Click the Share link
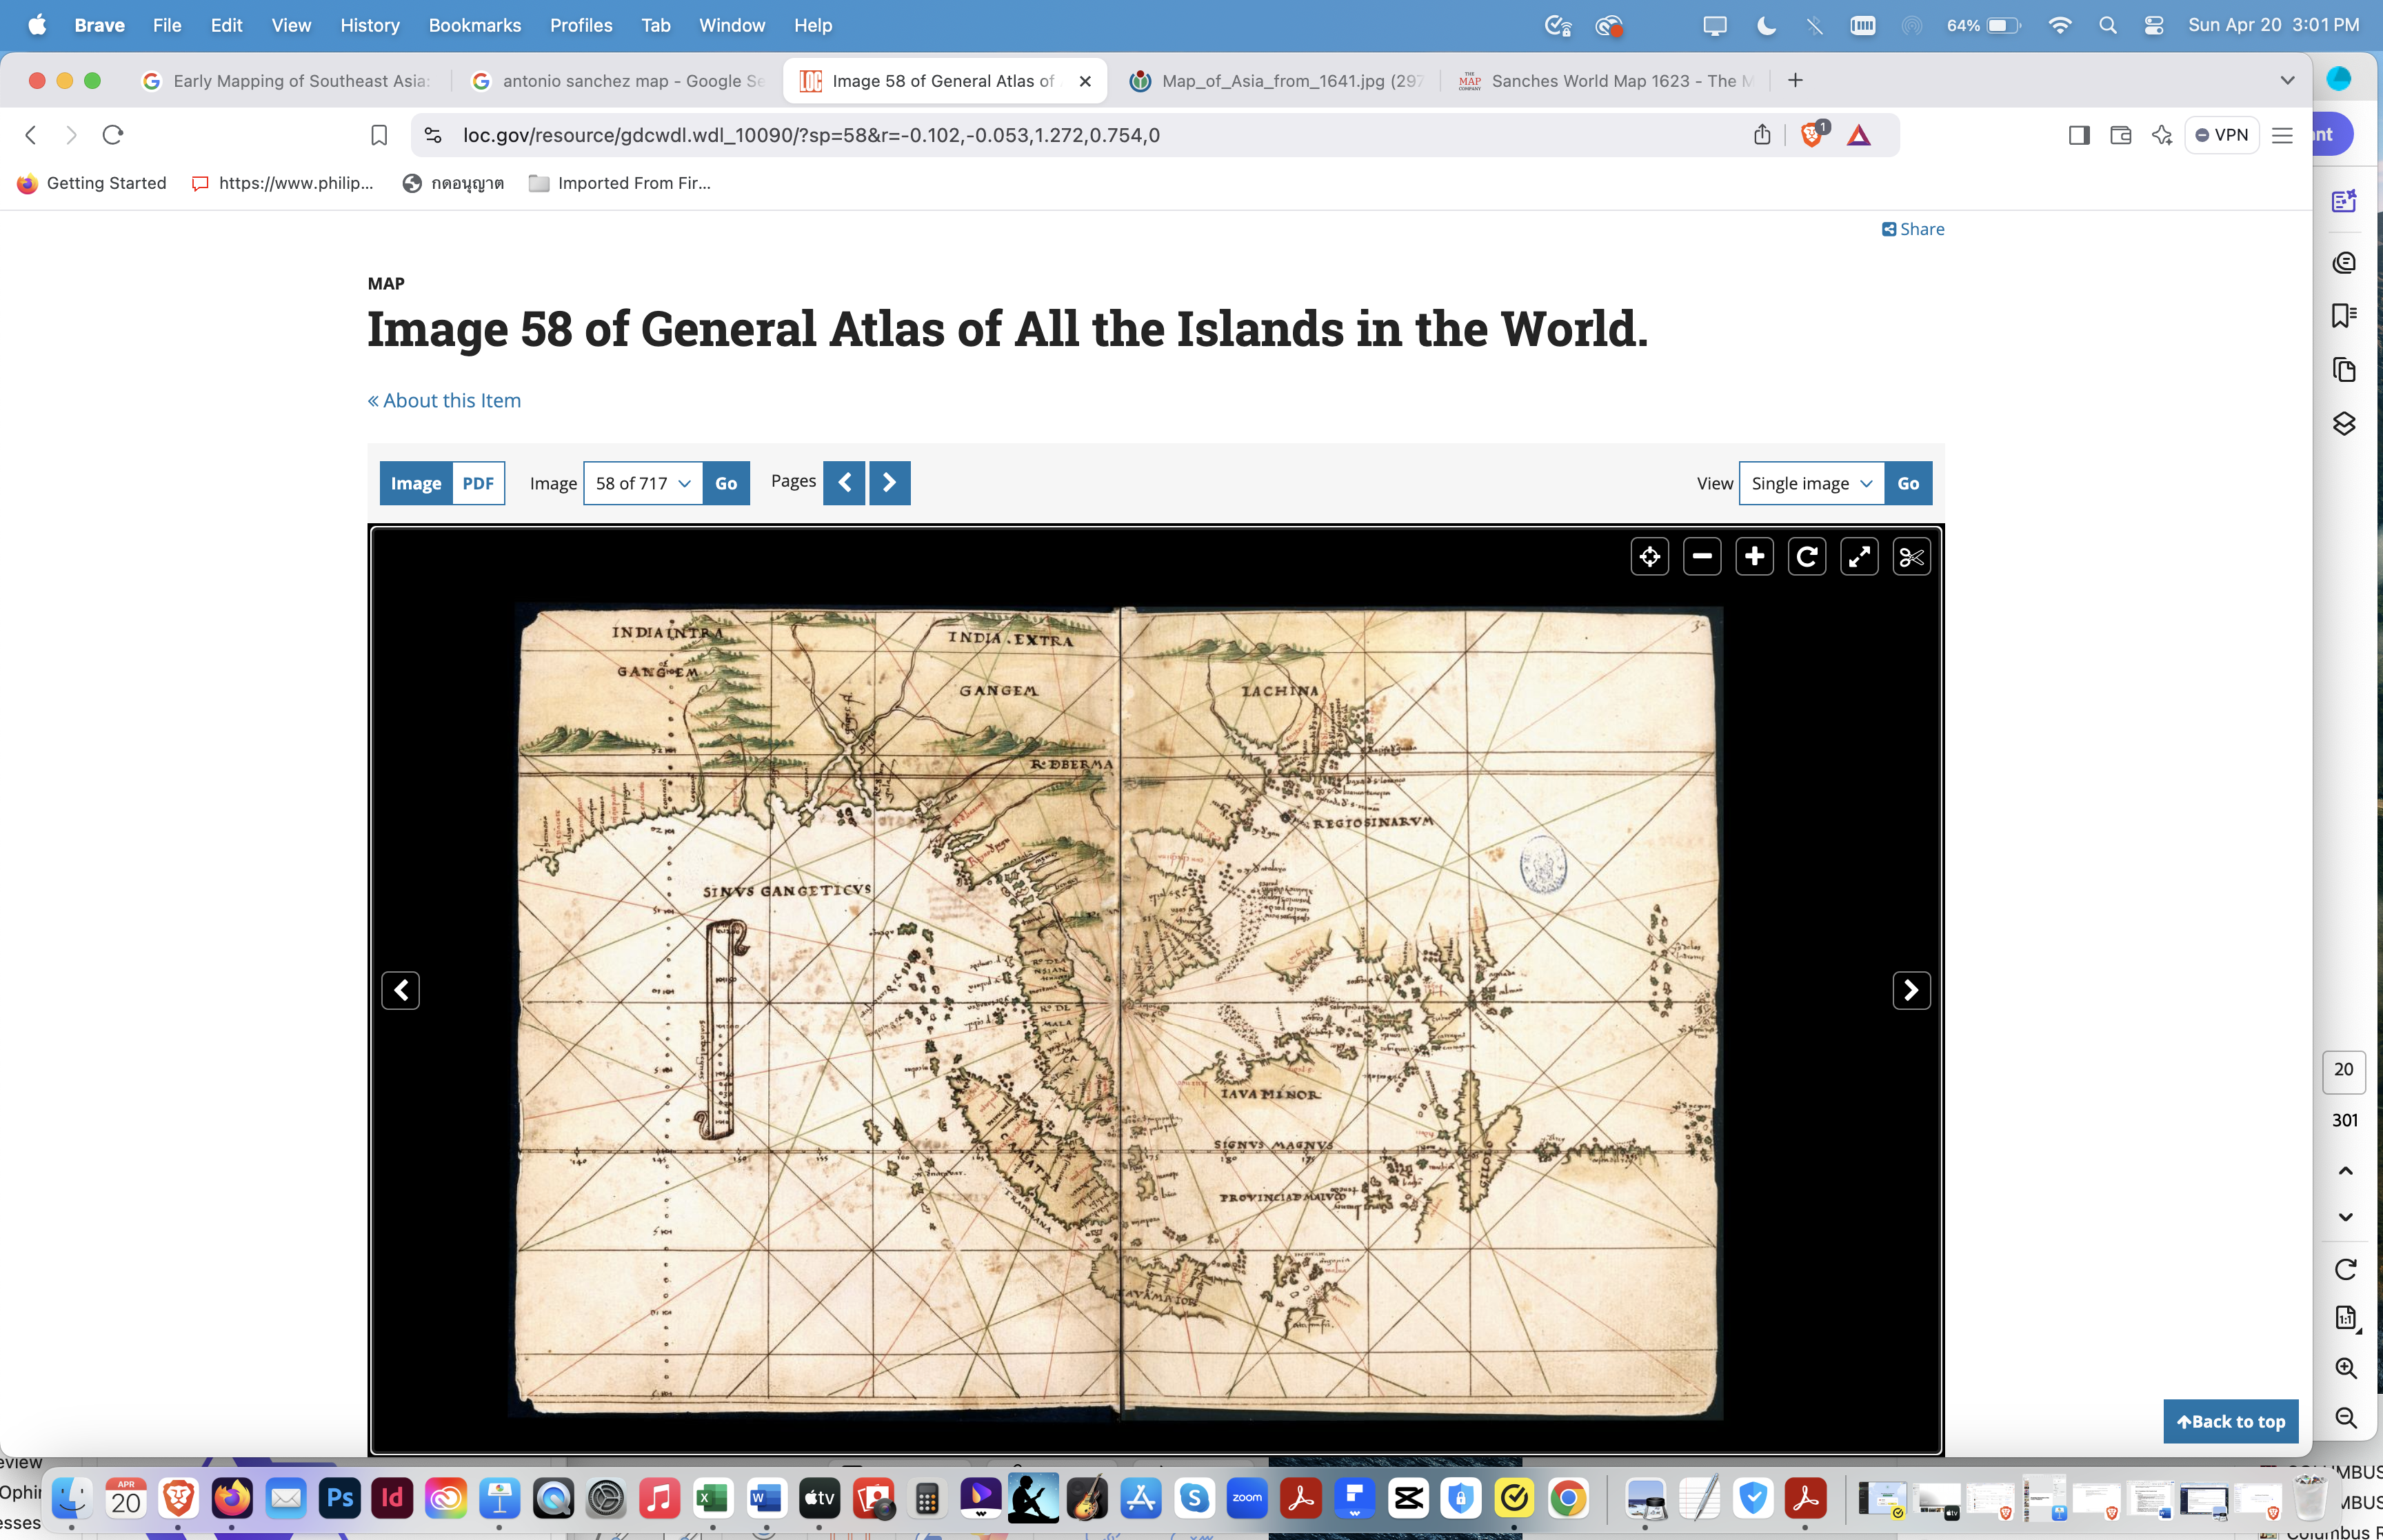This screenshot has width=2383, height=1540. [1913, 229]
